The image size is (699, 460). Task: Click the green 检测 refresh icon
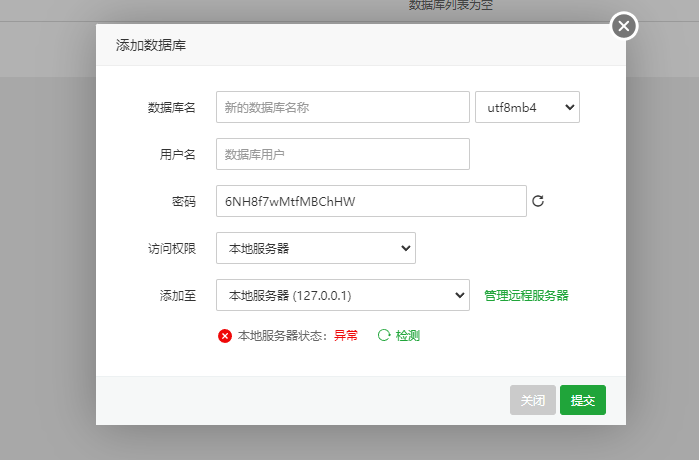pyautogui.click(x=384, y=335)
